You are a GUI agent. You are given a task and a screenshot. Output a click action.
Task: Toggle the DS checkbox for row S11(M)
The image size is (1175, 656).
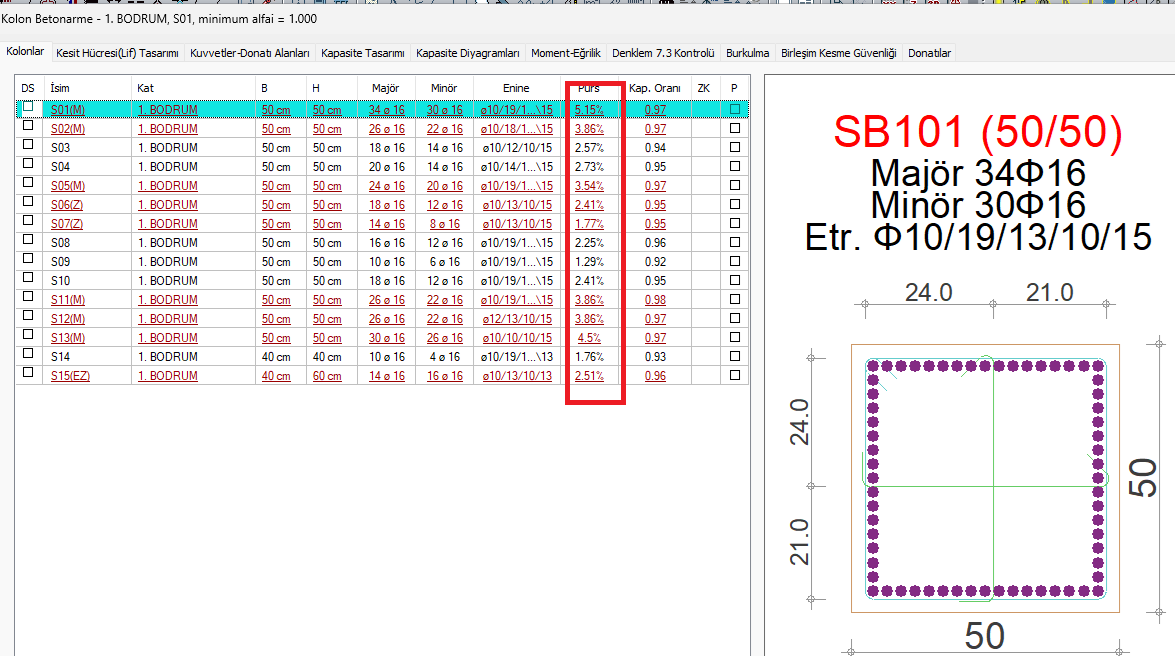pyautogui.click(x=28, y=297)
